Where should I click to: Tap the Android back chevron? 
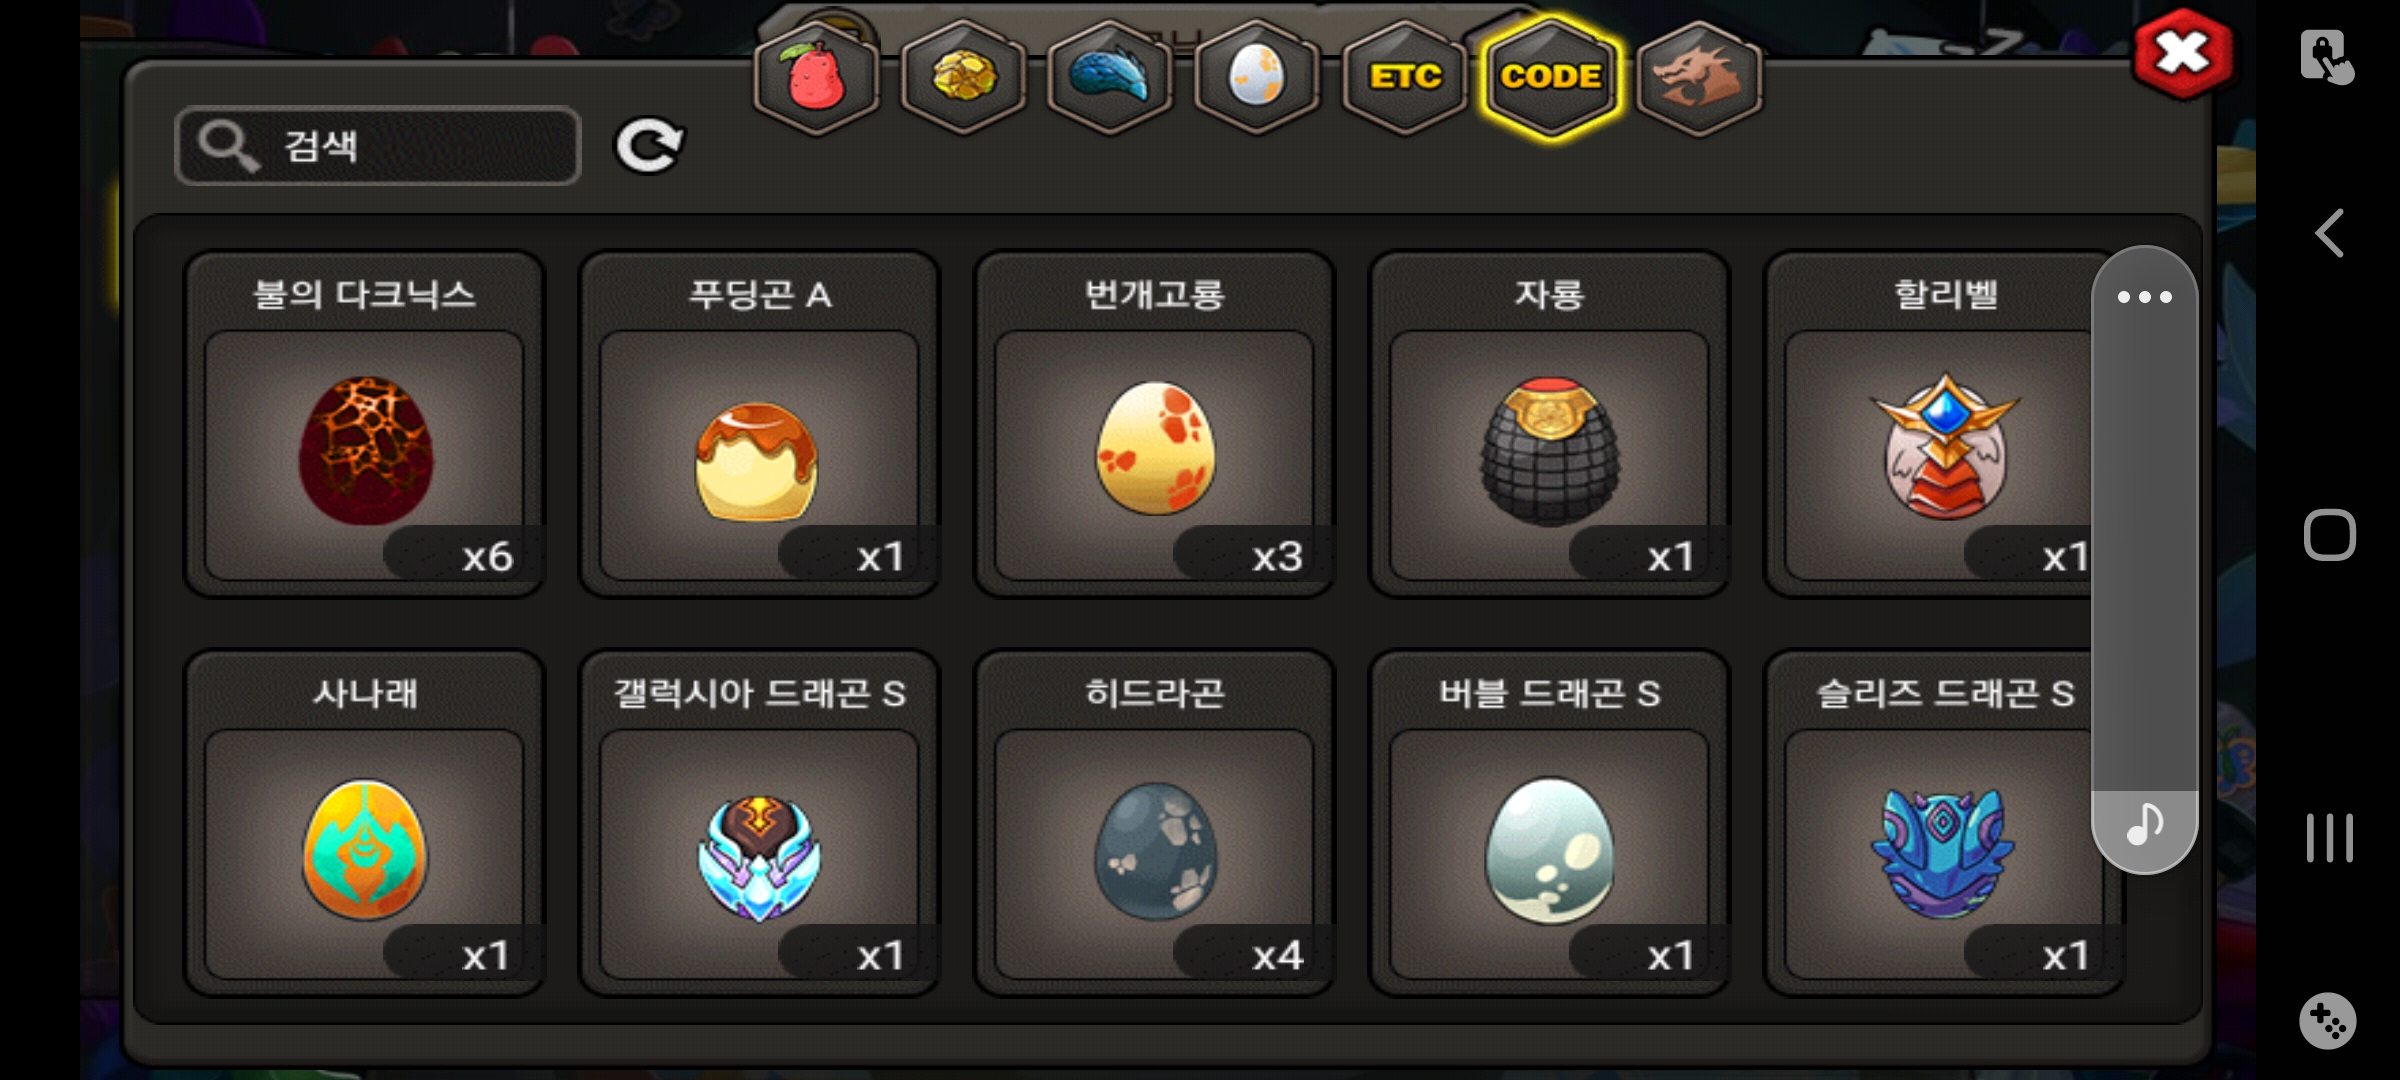click(2330, 234)
